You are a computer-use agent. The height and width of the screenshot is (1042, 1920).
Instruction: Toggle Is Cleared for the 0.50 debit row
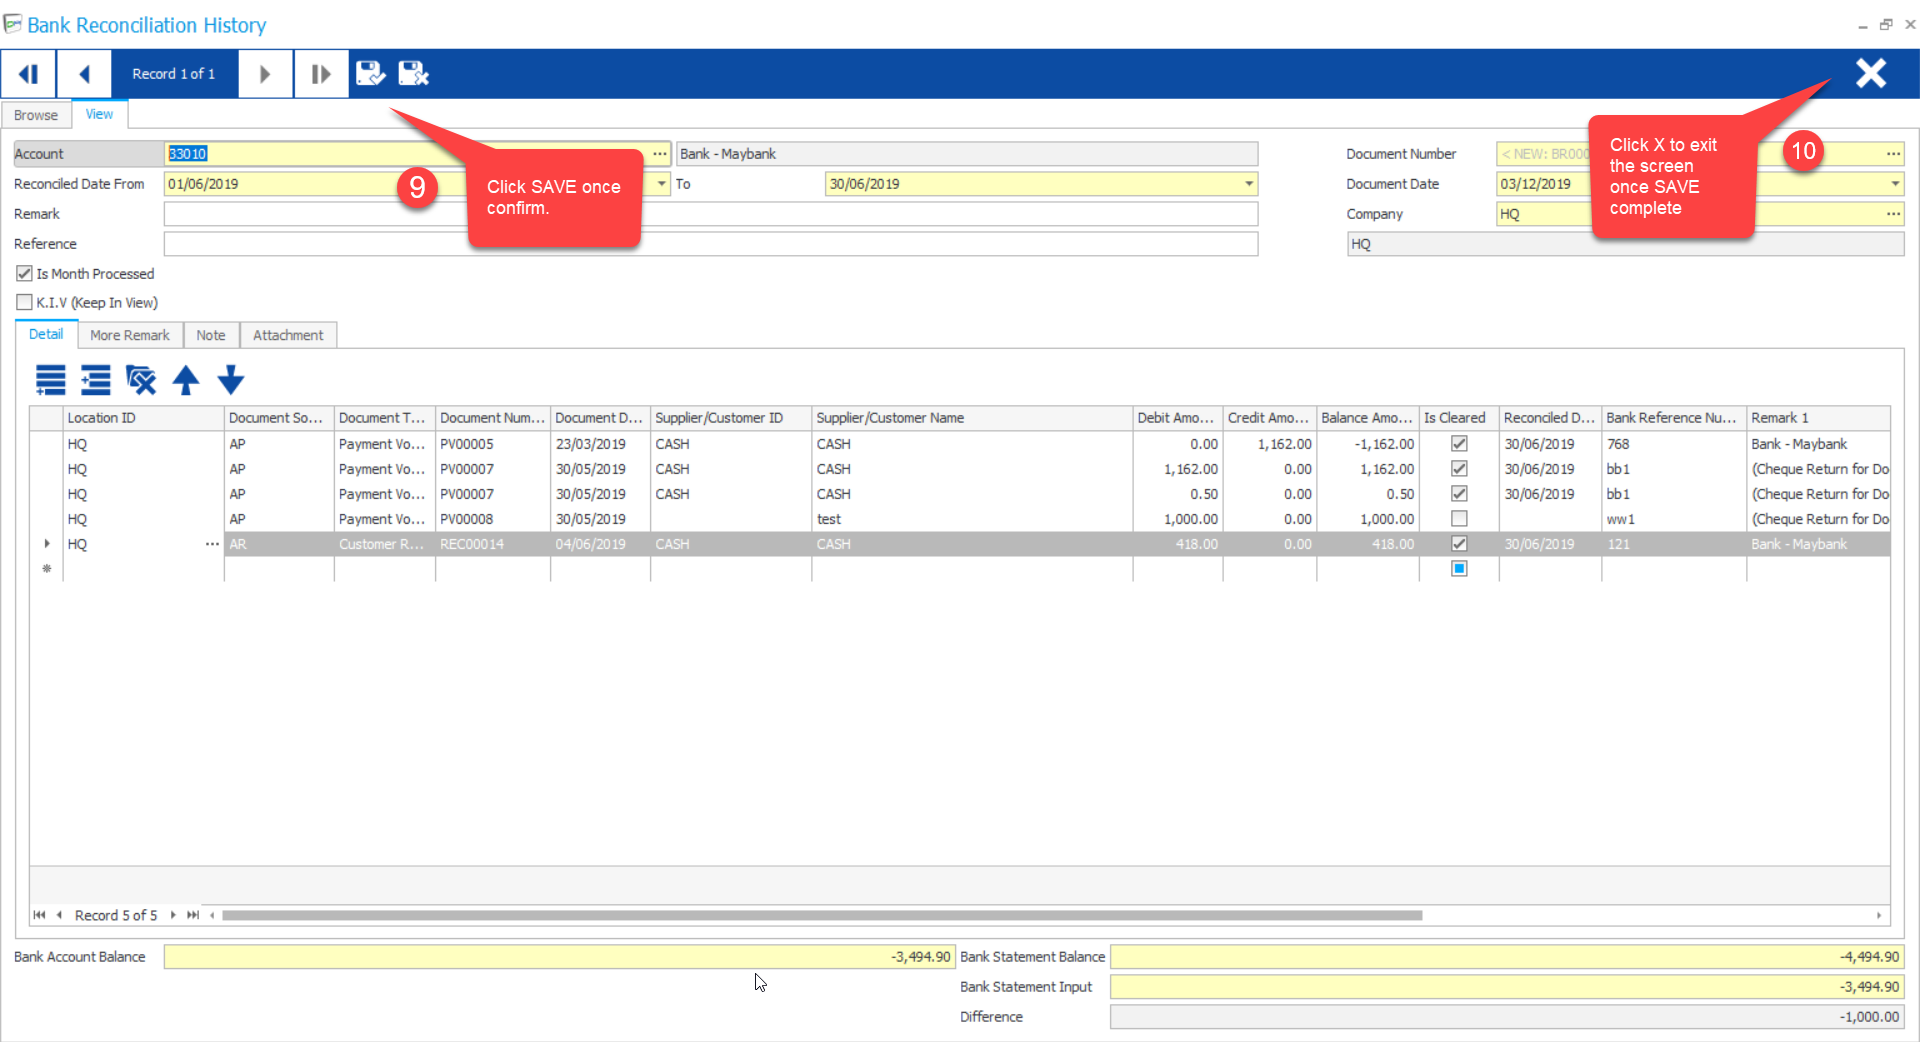click(x=1459, y=494)
